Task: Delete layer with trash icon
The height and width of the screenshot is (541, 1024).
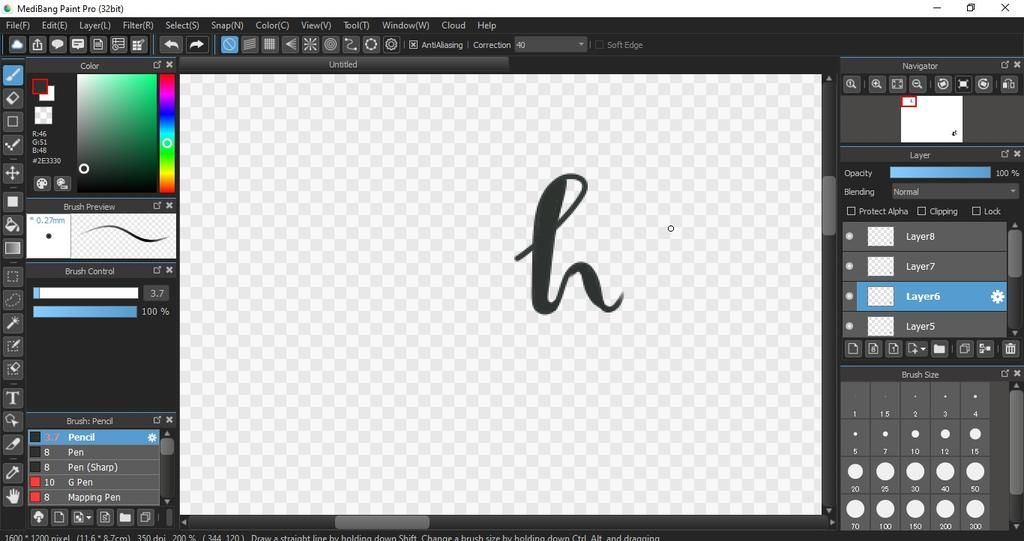Action: pos(1010,349)
